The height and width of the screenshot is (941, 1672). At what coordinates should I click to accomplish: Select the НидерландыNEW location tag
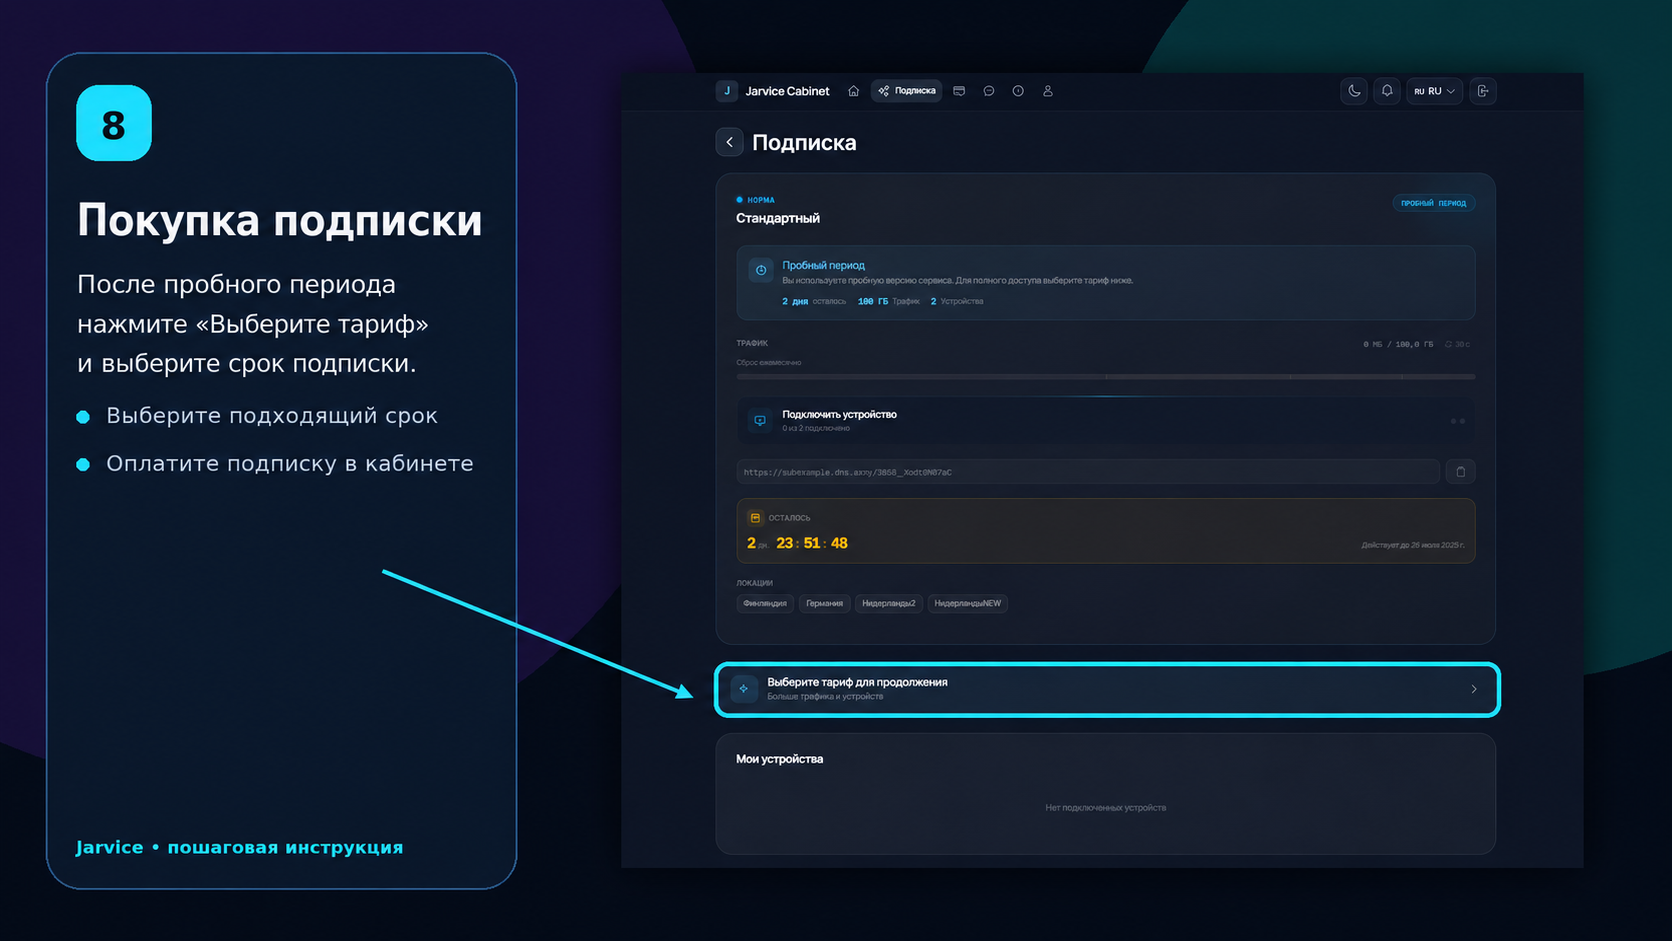pyautogui.click(x=967, y=603)
